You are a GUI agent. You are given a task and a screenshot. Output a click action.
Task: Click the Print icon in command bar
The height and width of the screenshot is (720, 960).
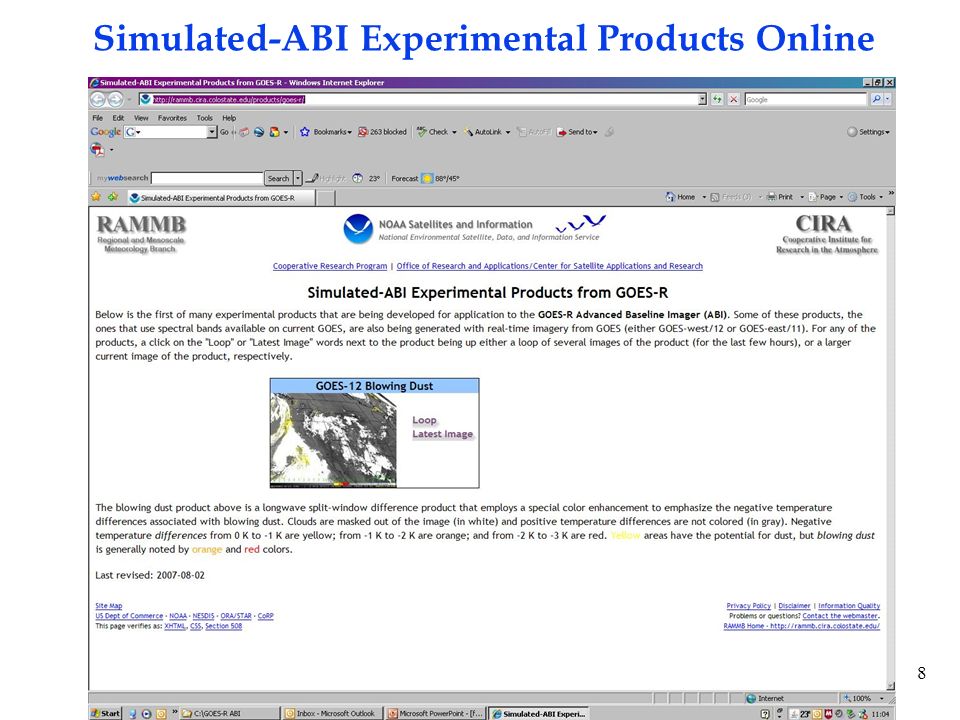click(772, 197)
